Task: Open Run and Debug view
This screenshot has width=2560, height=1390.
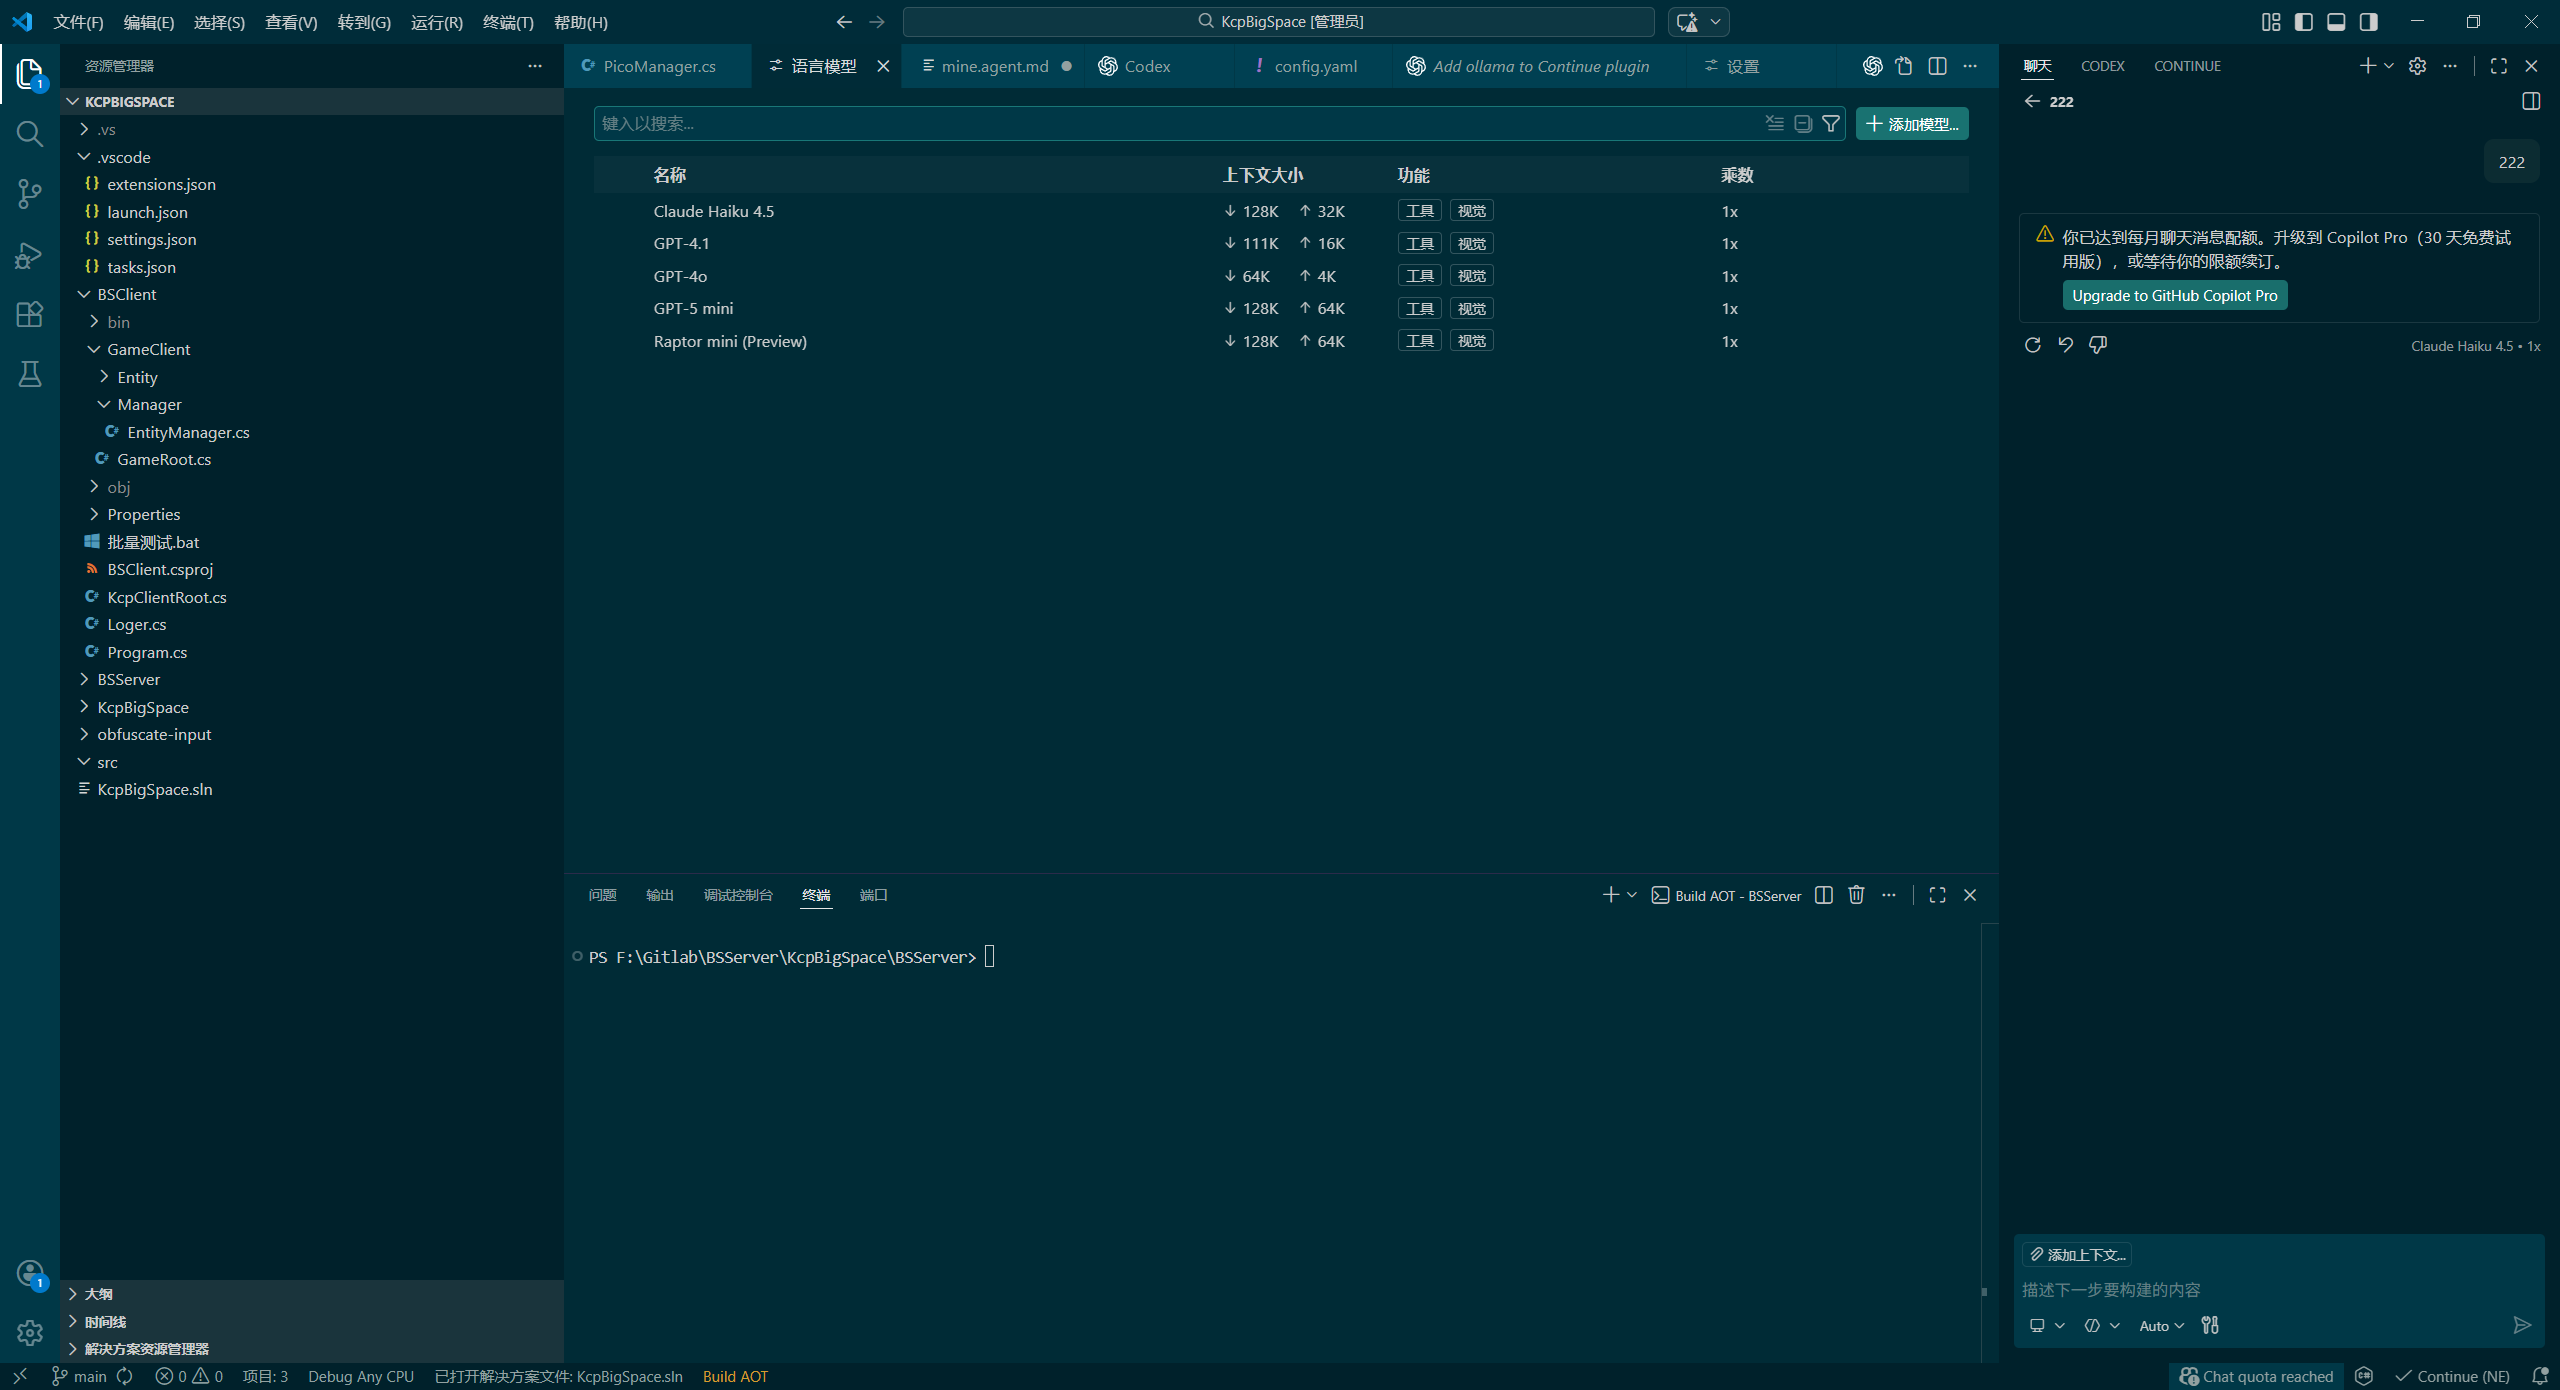Action: pyautogui.click(x=30, y=255)
